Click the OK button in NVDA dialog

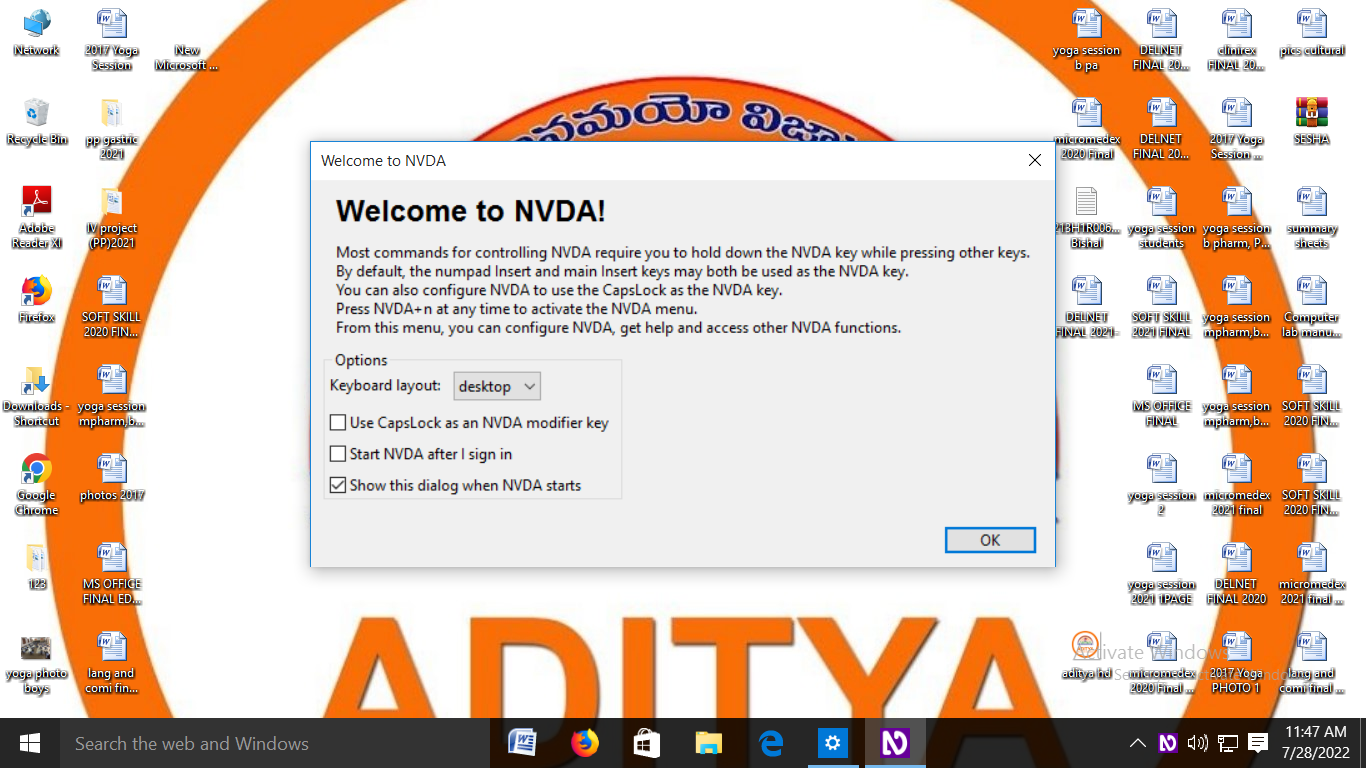pos(990,540)
